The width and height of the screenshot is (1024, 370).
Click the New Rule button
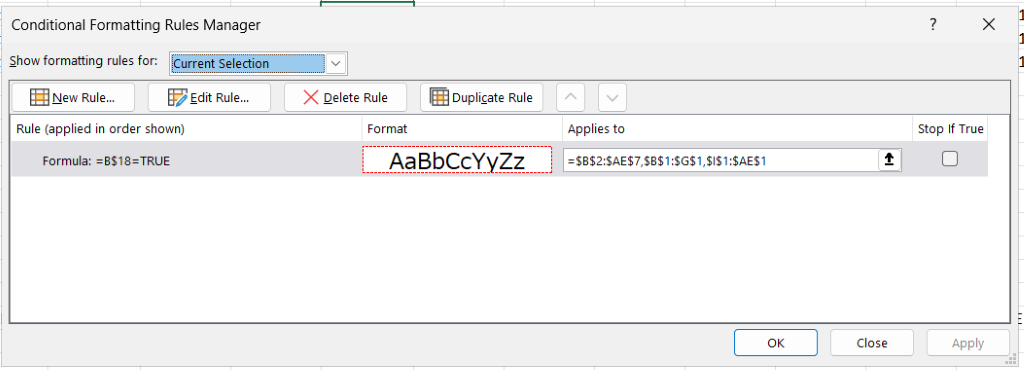coord(73,98)
